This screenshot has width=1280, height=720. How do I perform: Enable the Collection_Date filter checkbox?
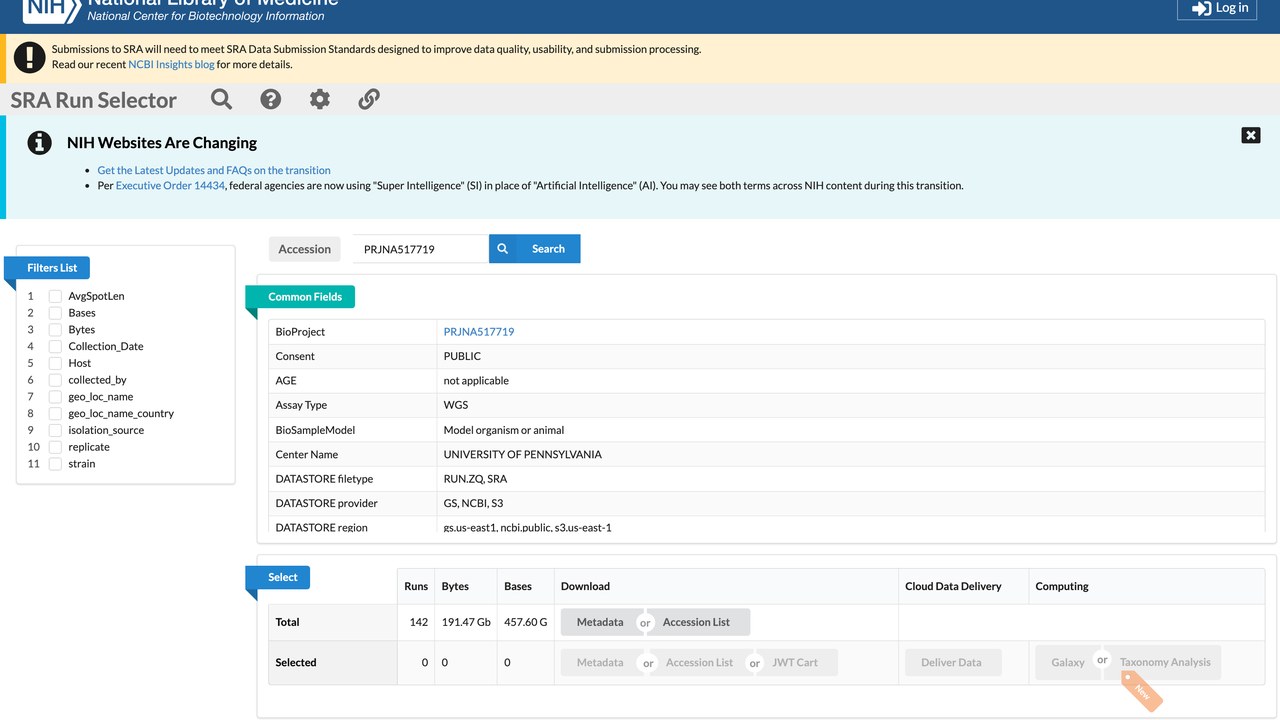[x=56, y=346]
